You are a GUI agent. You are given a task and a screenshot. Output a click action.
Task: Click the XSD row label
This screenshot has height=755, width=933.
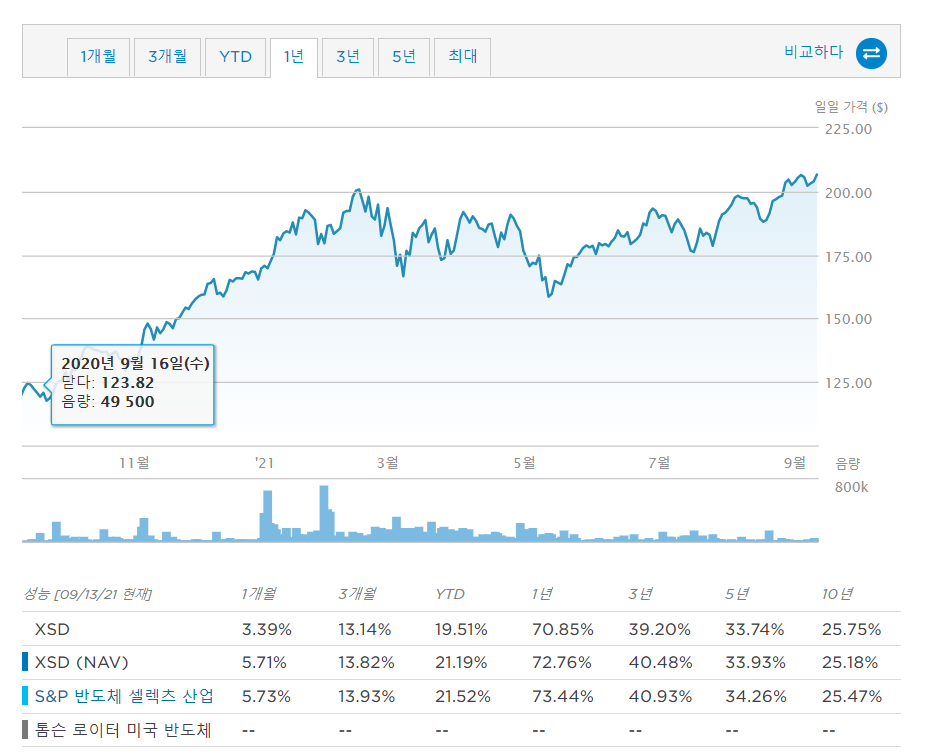click(x=52, y=629)
